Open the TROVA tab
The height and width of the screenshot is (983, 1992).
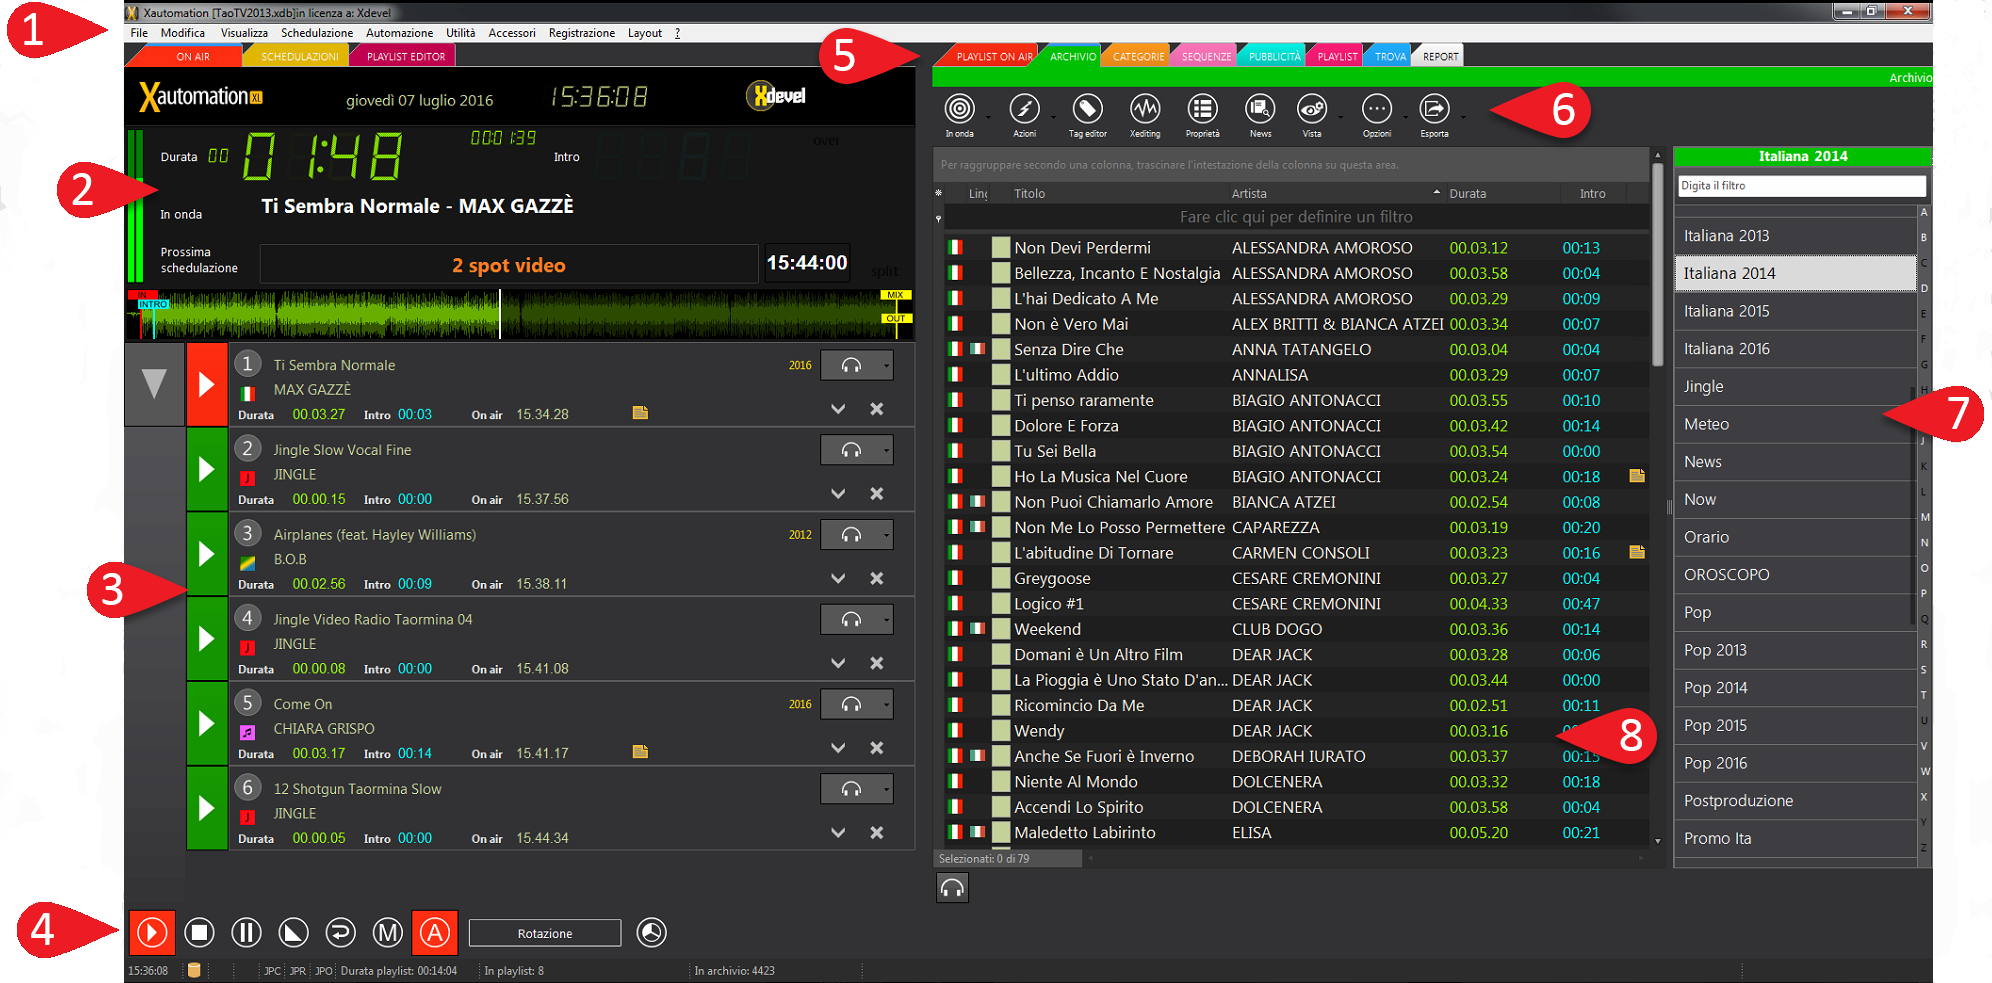pyautogui.click(x=1390, y=56)
